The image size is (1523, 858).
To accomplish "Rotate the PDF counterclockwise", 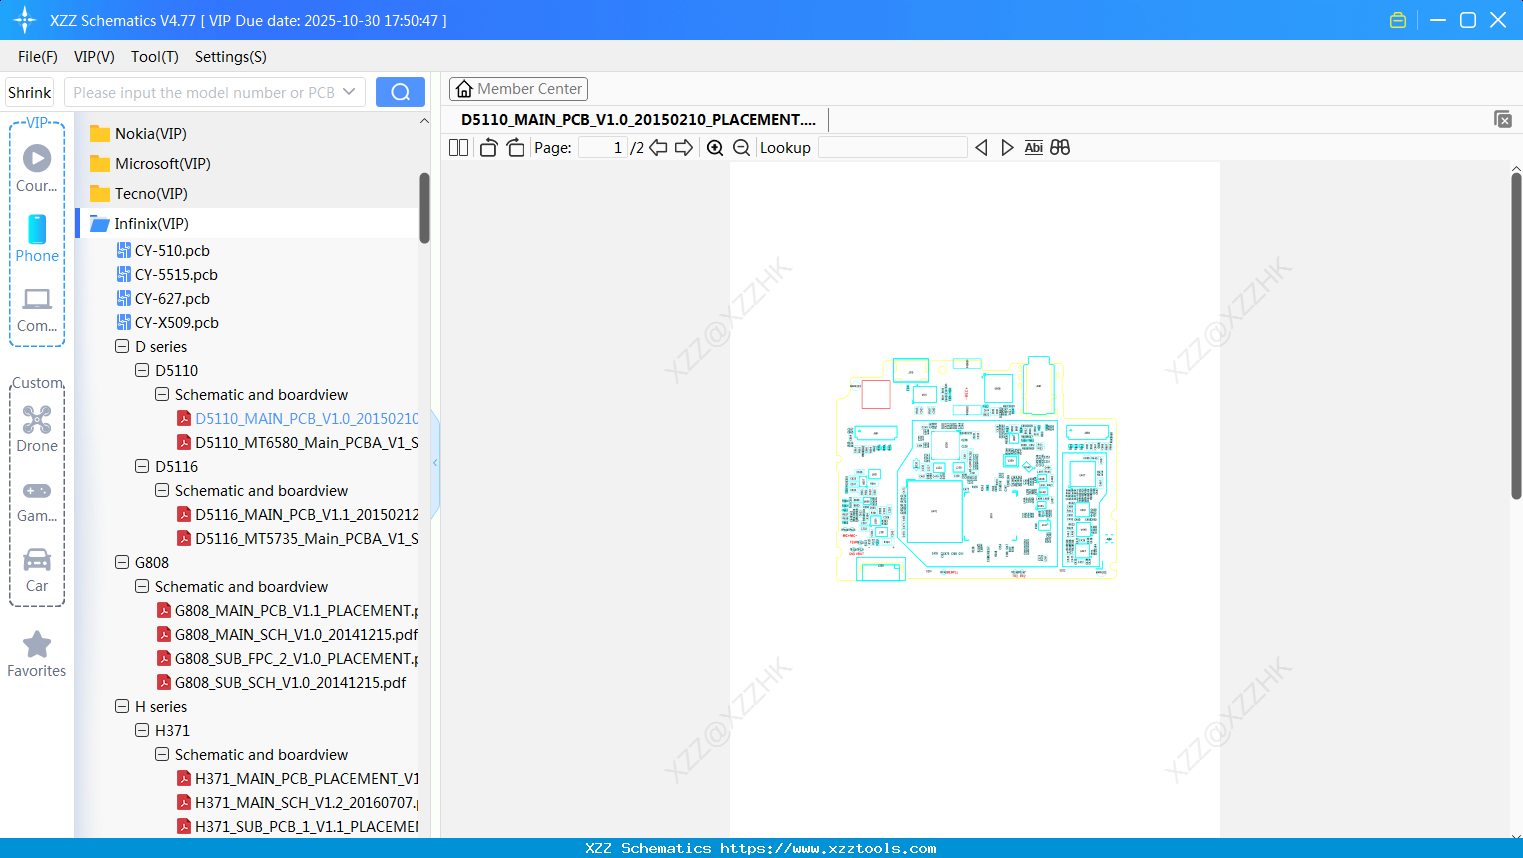I will coord(488,147).
